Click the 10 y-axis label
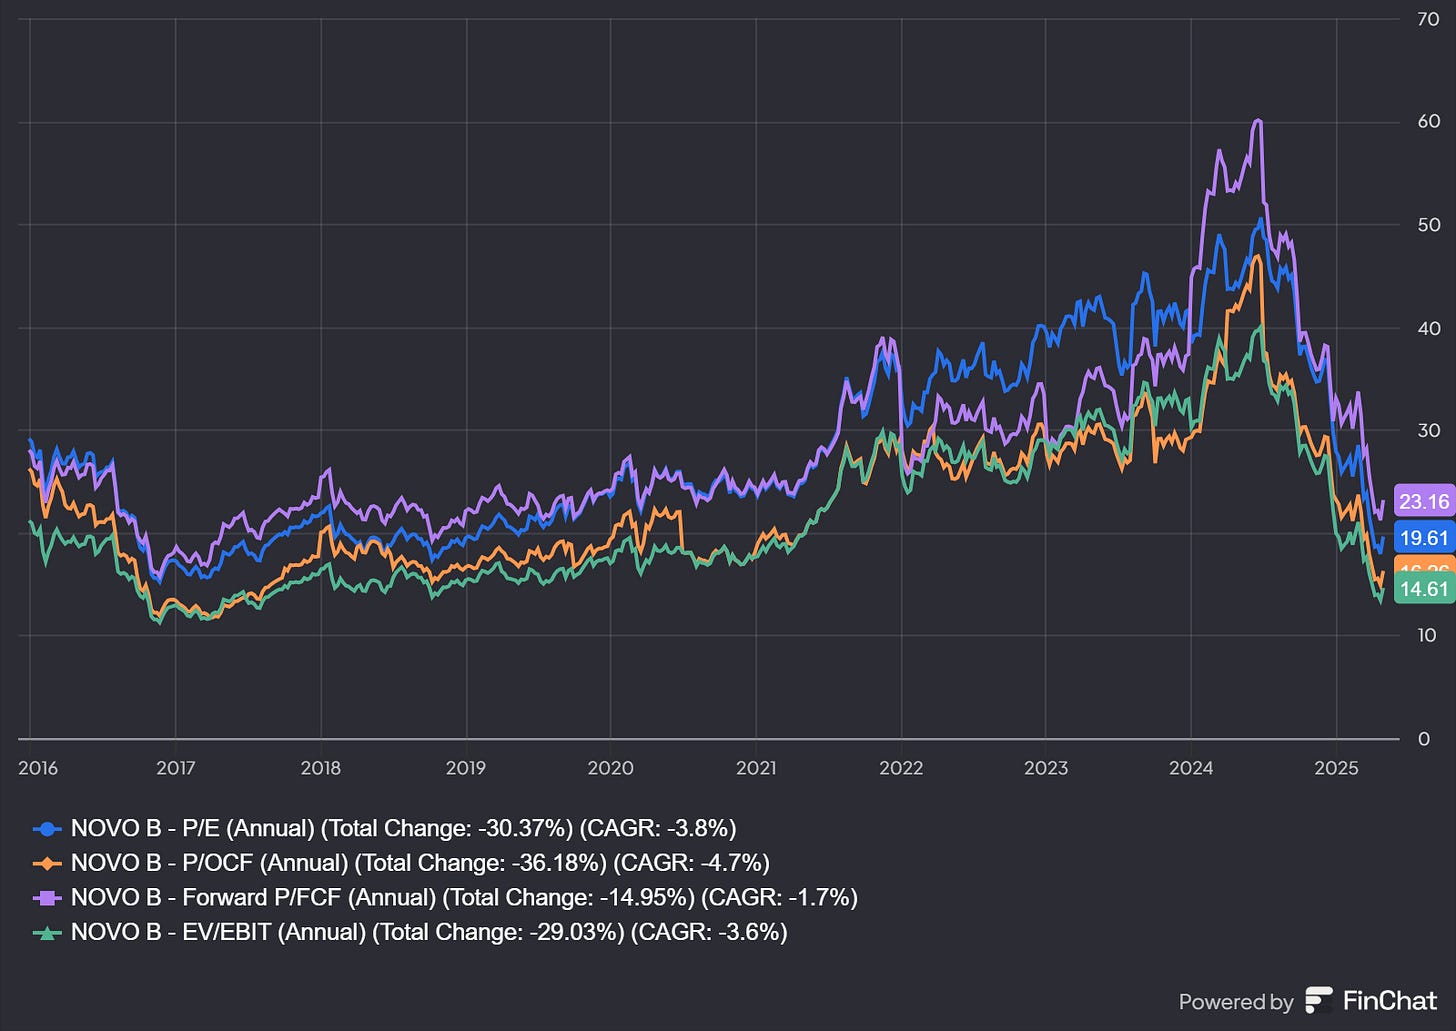 click(1427, 635)
